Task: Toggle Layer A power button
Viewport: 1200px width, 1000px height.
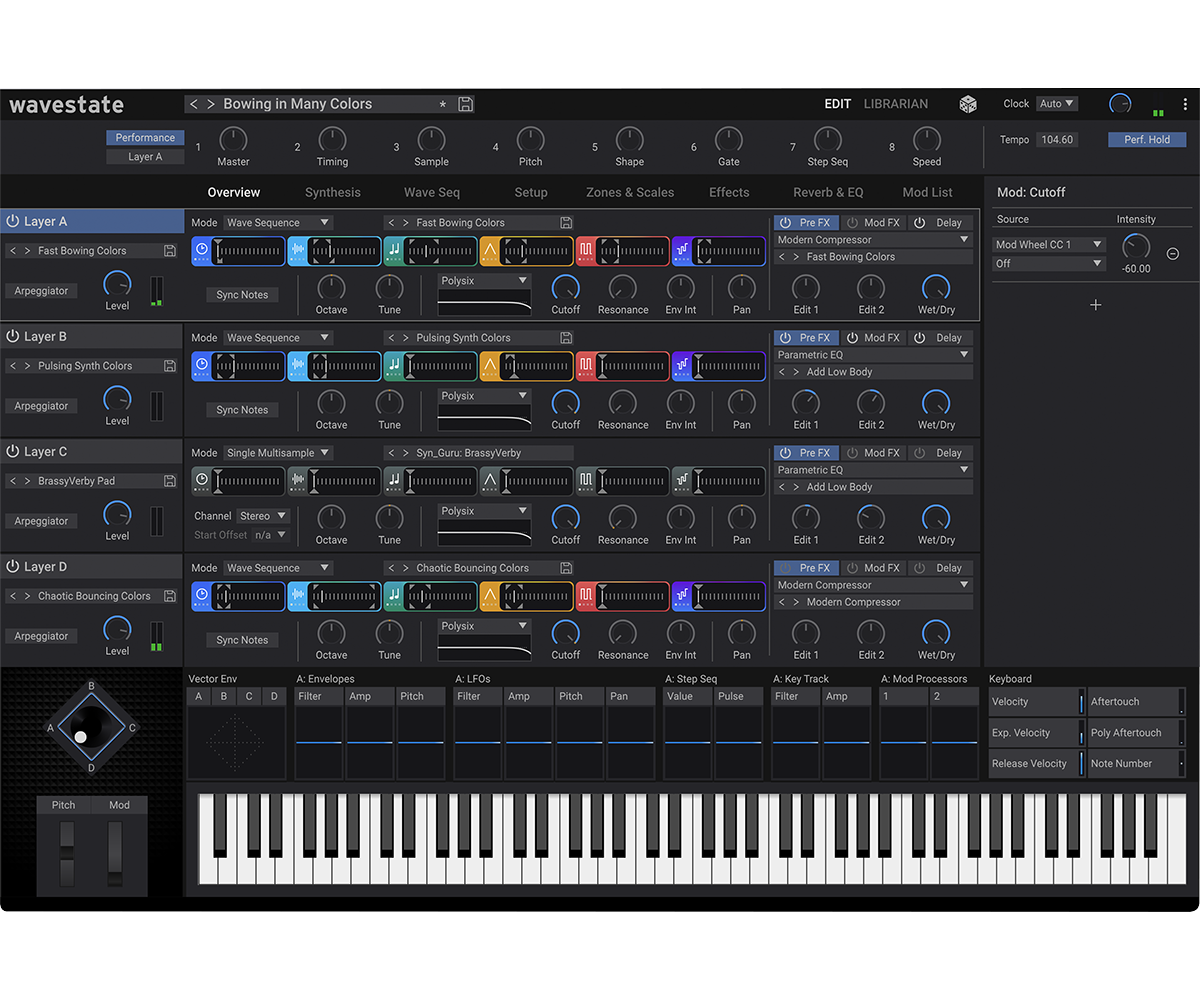Action: (14, 222)
